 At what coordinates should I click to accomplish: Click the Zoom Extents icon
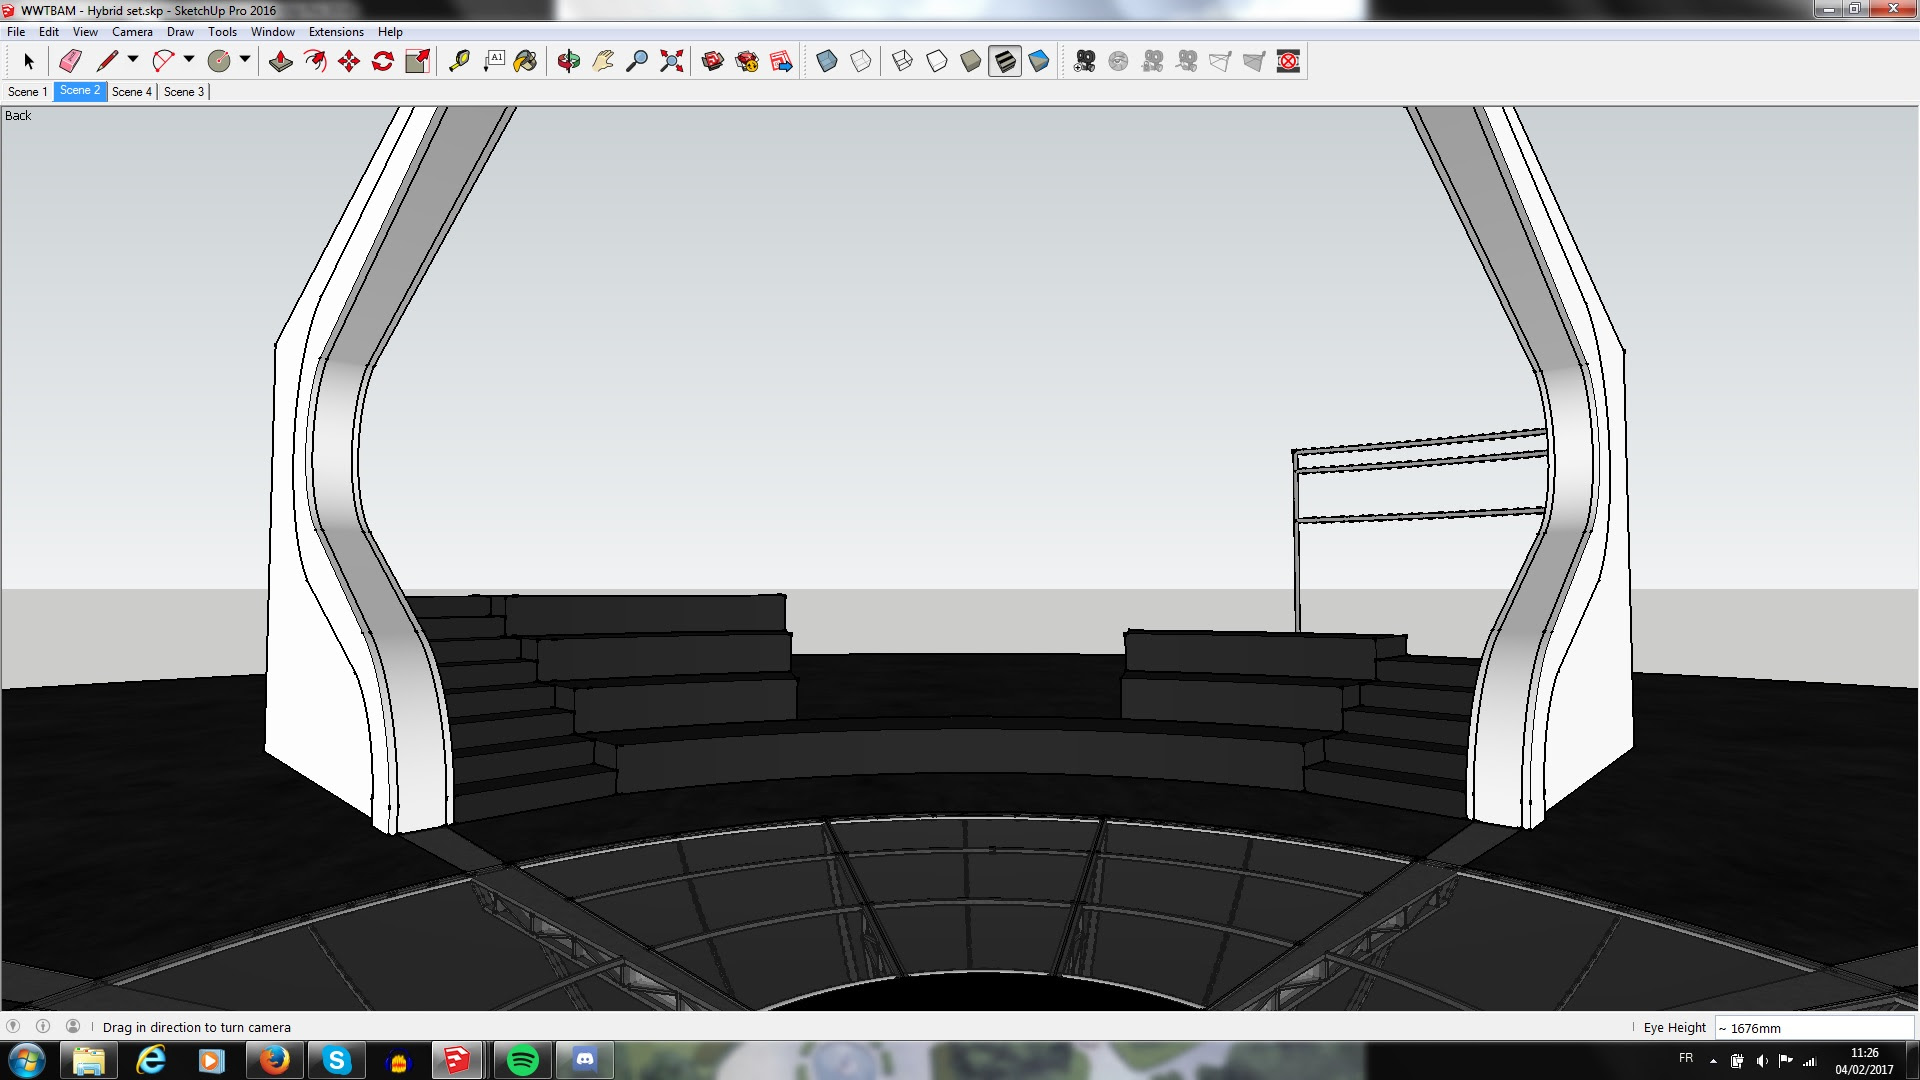click(x=672, y=61)
